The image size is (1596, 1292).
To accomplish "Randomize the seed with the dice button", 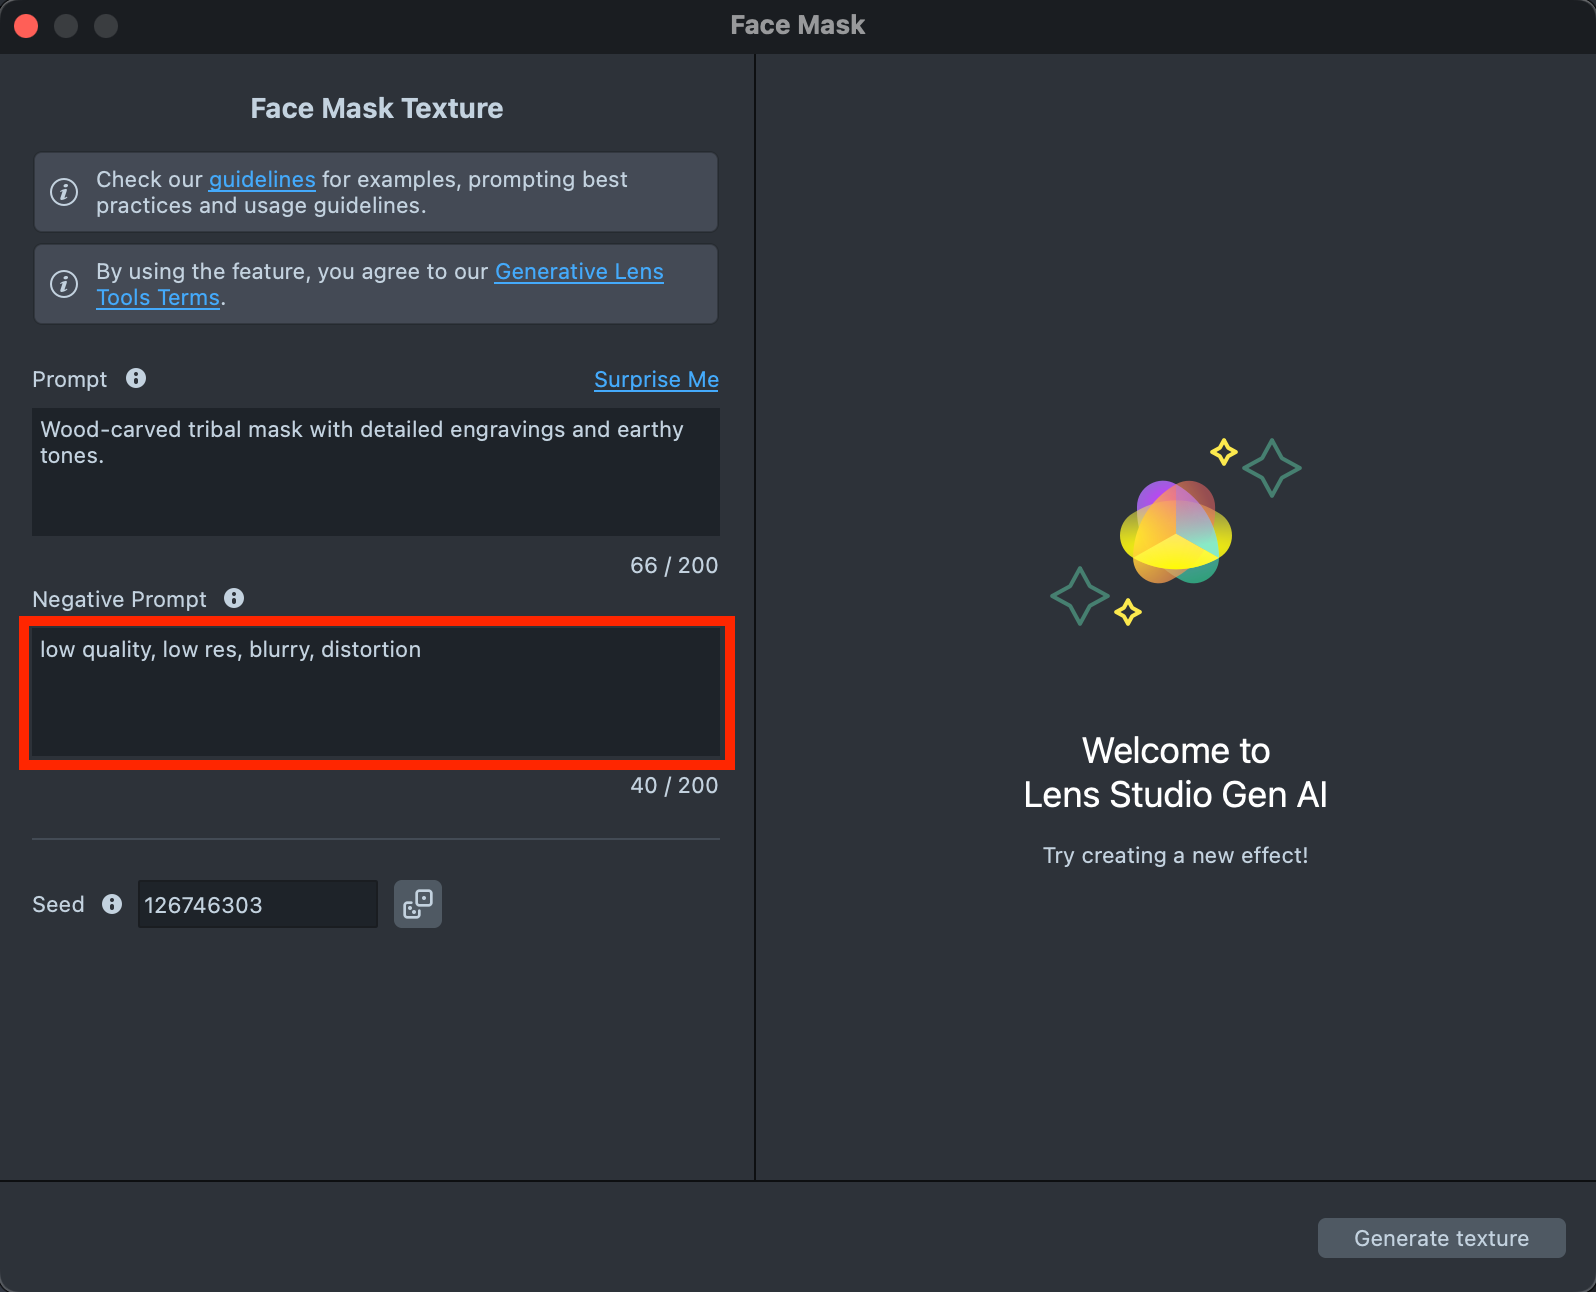I will (x=418, y=904).
